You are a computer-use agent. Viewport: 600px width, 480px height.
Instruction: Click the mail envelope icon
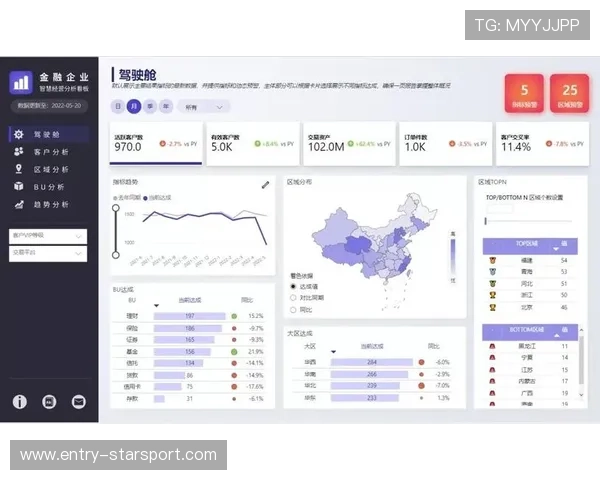(79, 401)
